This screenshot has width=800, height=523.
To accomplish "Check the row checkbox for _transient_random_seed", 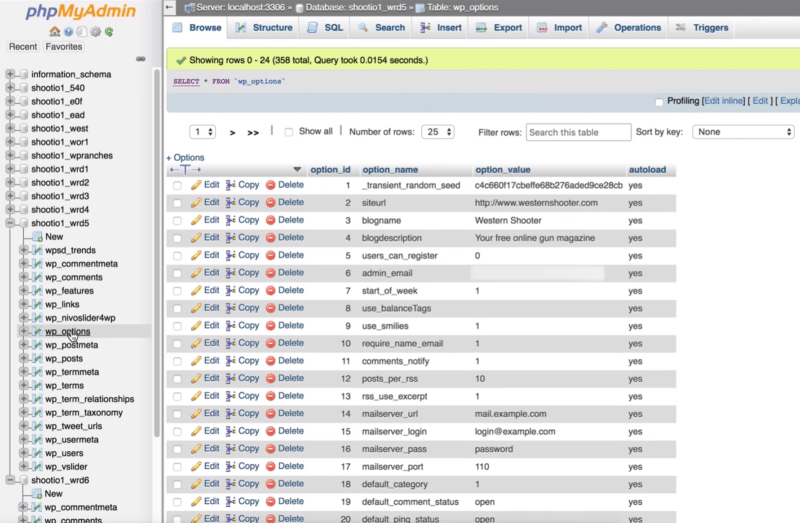I will point(177,185).
